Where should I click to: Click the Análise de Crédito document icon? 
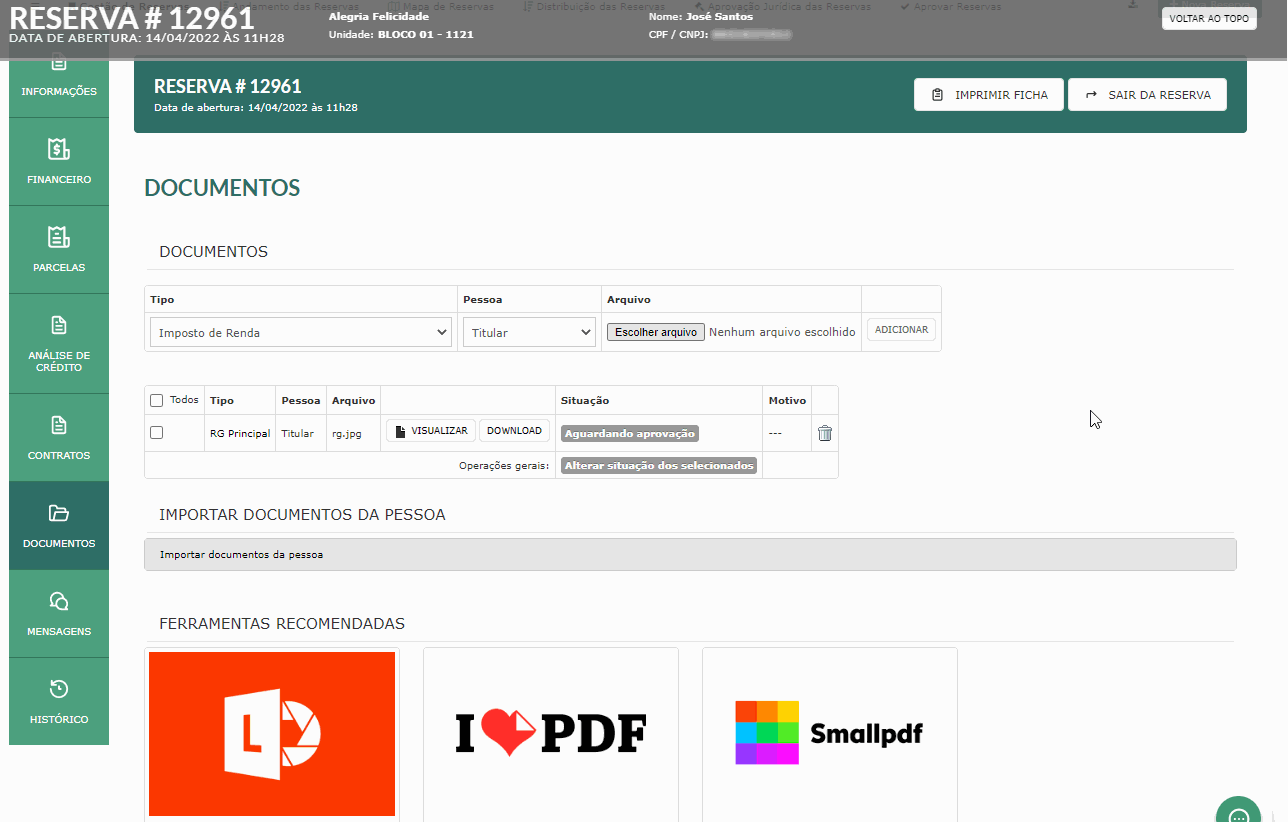coord(59,325)
